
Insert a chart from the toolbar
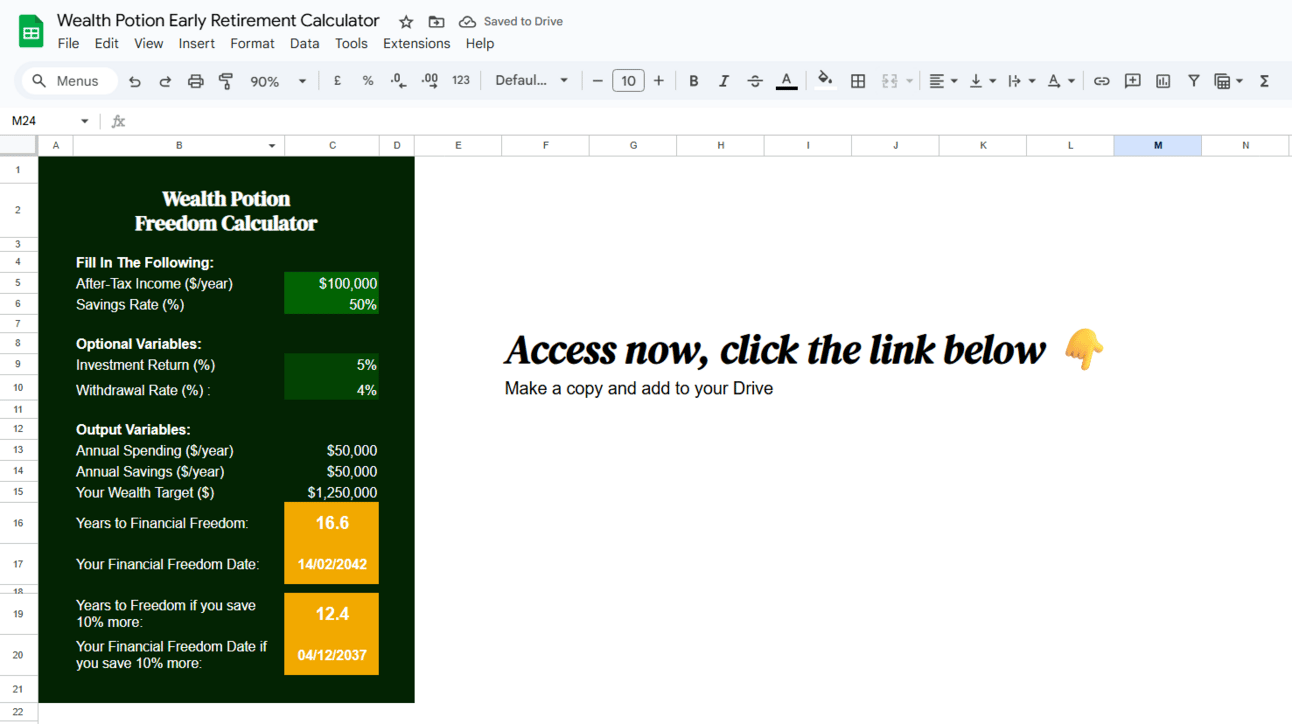click(x=1163, y=81)
